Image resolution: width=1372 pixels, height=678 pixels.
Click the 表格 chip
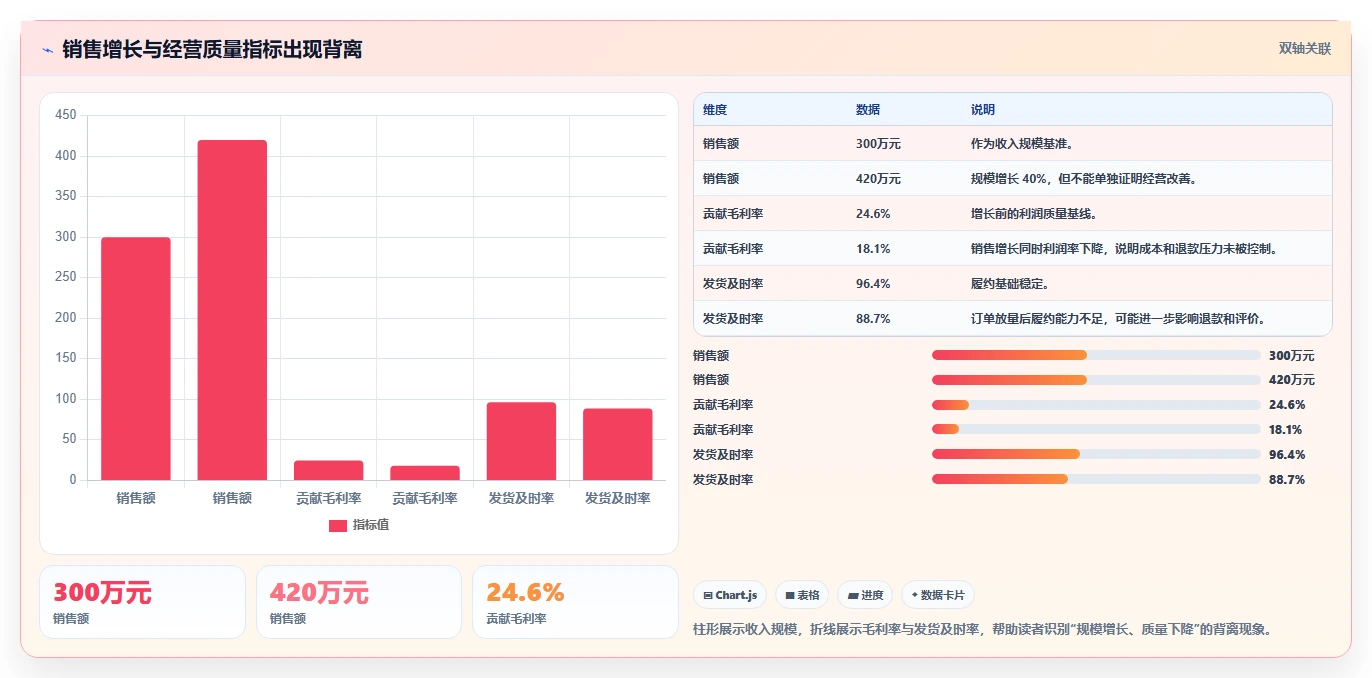[802, 595]
